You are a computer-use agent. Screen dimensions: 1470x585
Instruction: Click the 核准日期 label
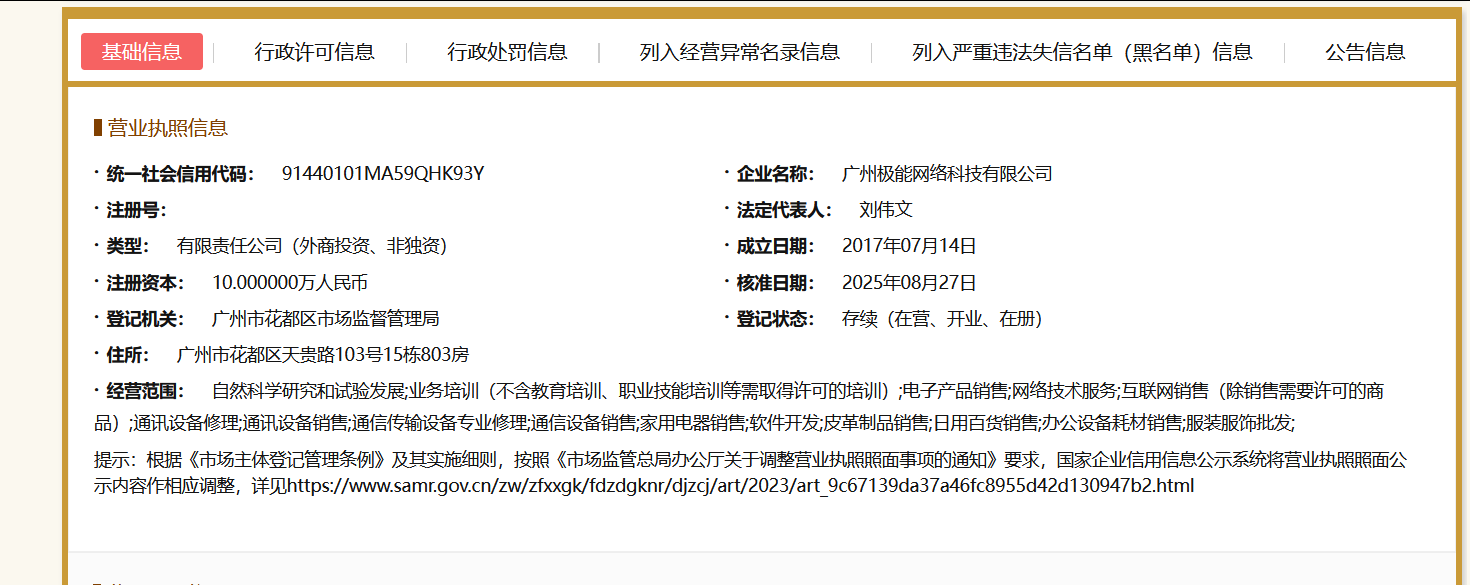(x=775, y=283)
